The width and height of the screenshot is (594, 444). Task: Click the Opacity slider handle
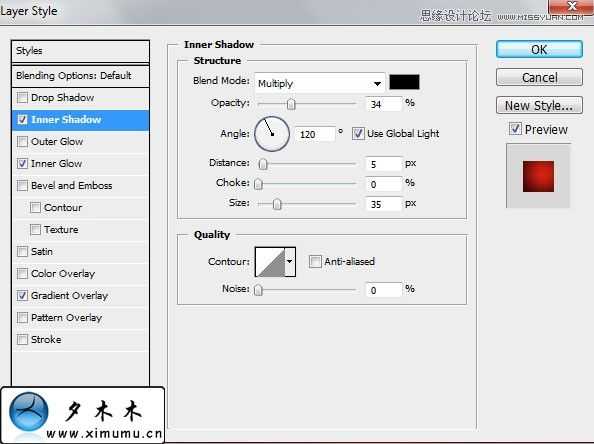pyautogui.click(x=291, y=104)
